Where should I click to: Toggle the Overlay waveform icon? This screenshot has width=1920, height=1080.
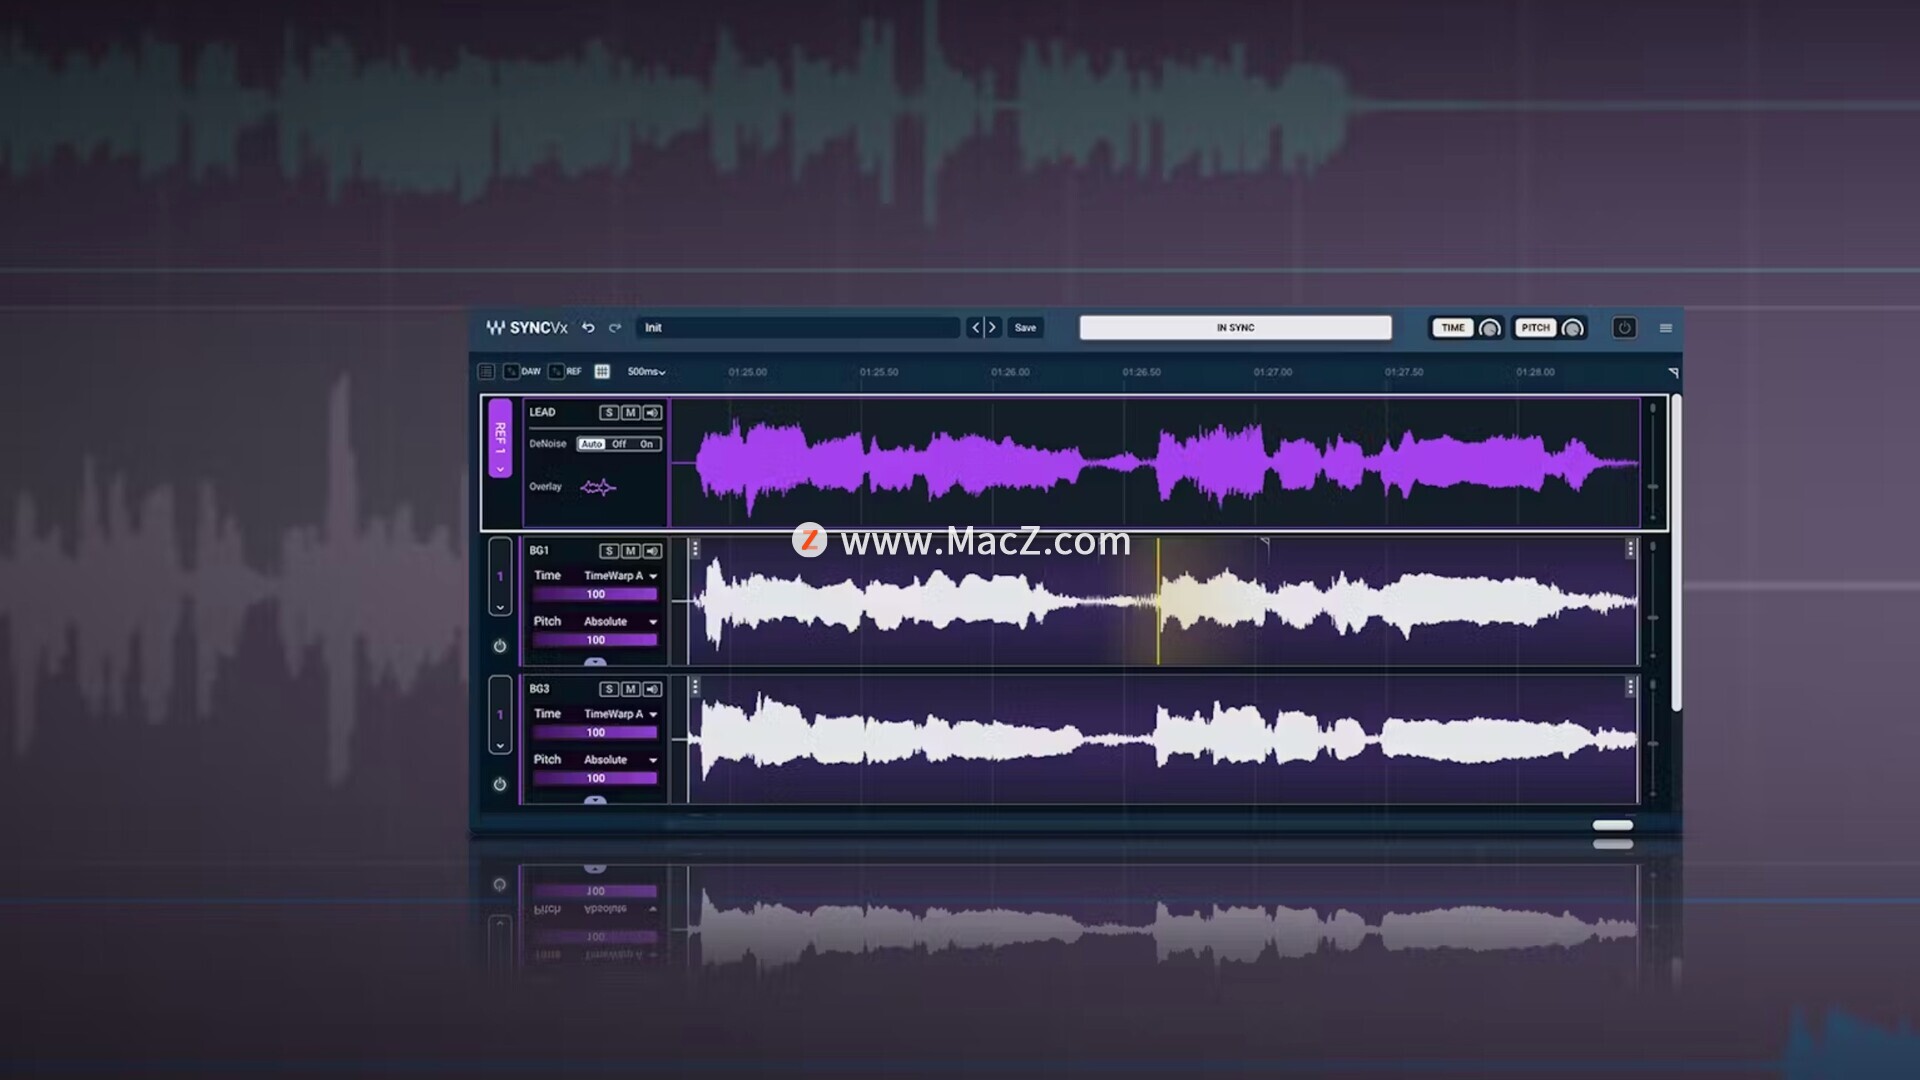(x=598, y=488)
